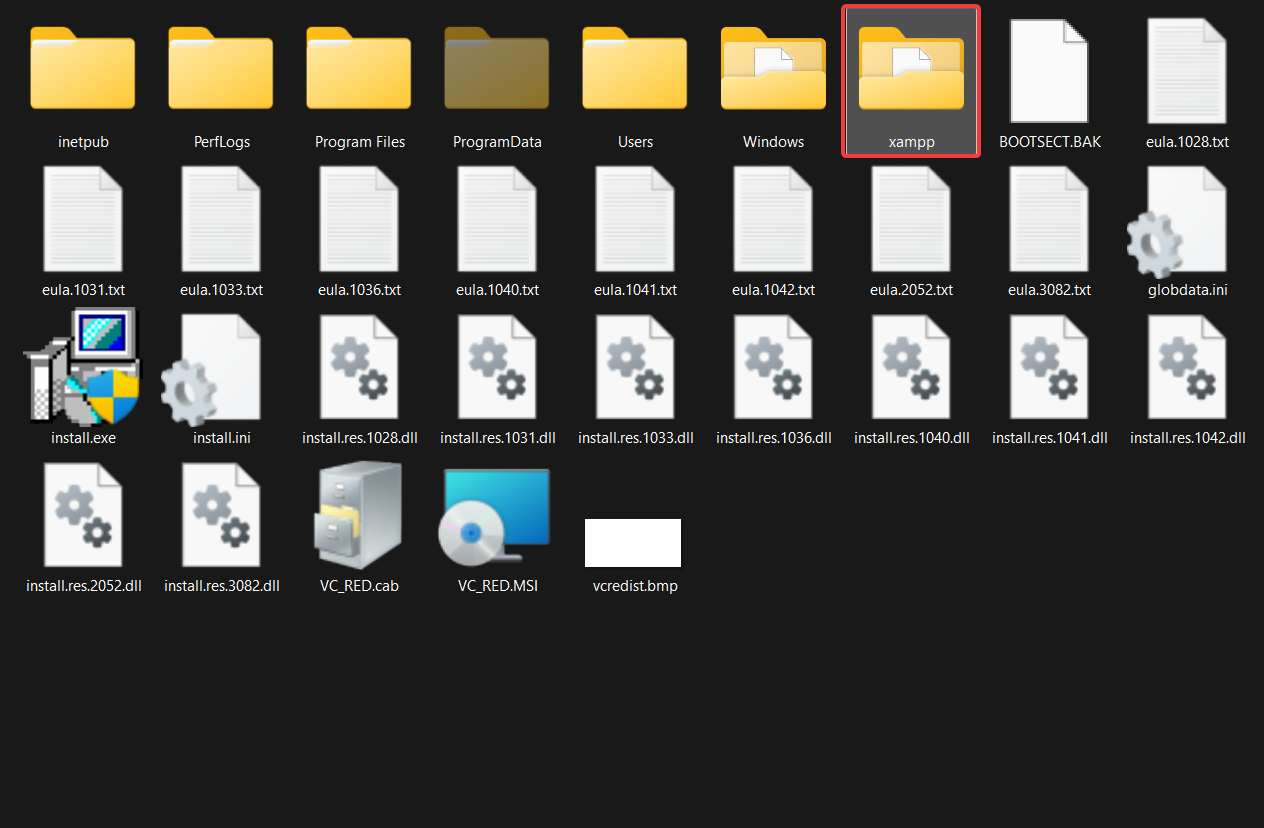The width and height of the screenshot is (1264, 828).
Task: Click the Program Files folder icon
Action: coord(359,68)
